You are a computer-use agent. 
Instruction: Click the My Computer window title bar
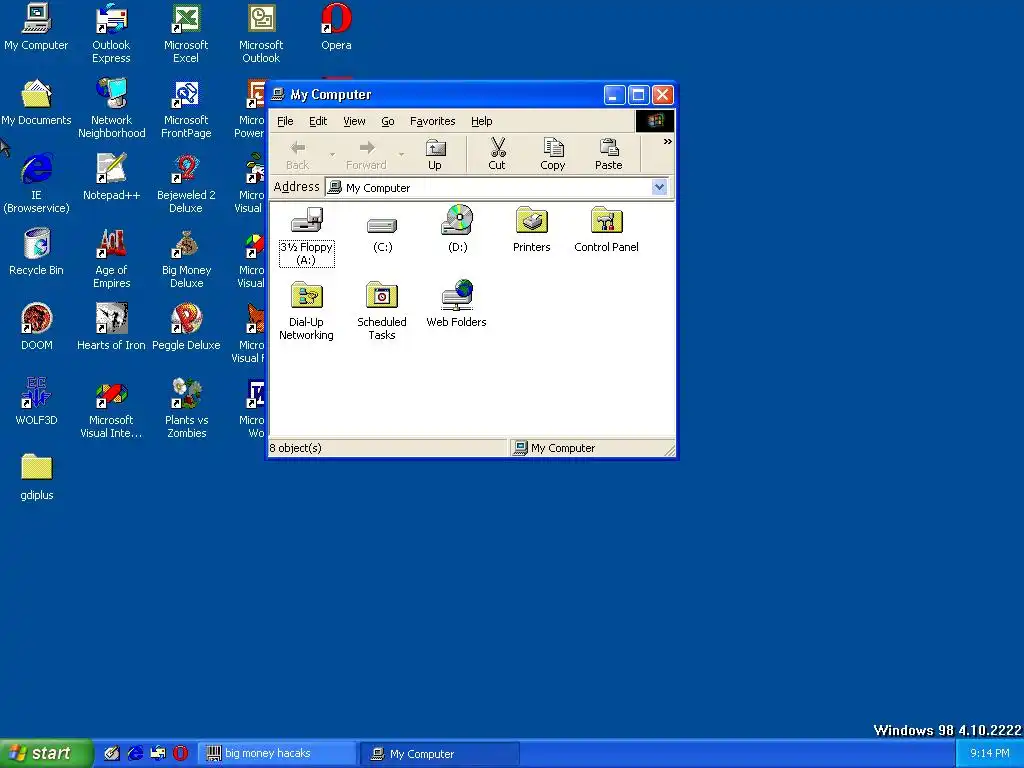[x=434, y=95]
